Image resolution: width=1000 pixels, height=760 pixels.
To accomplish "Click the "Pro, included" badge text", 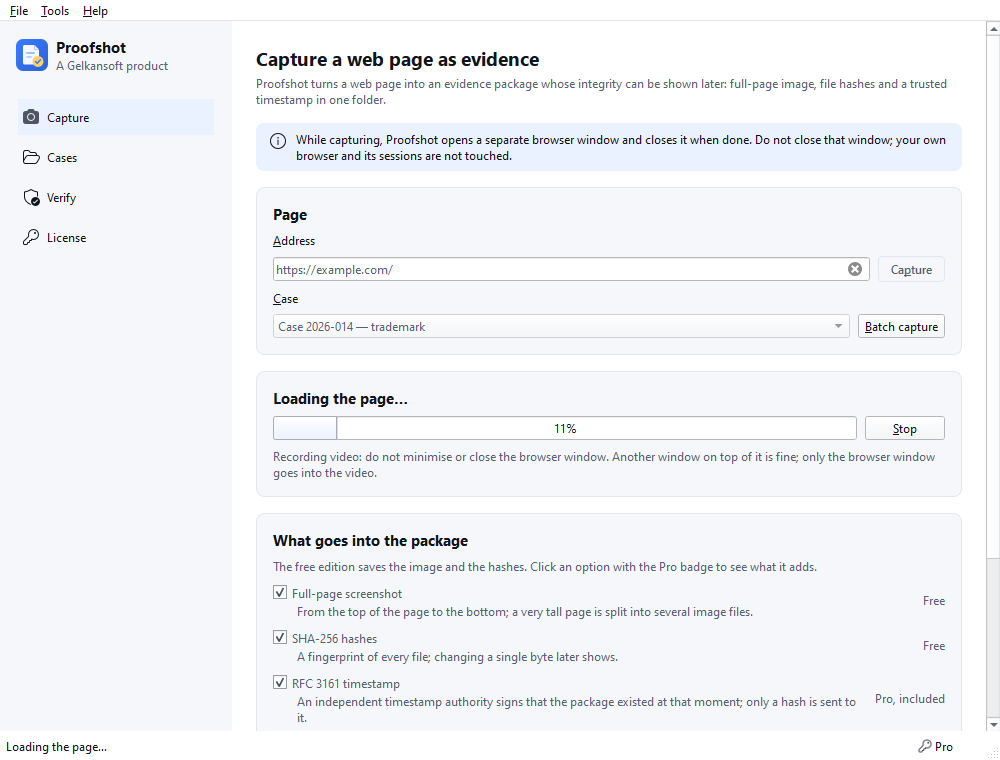I will [909, 699].
